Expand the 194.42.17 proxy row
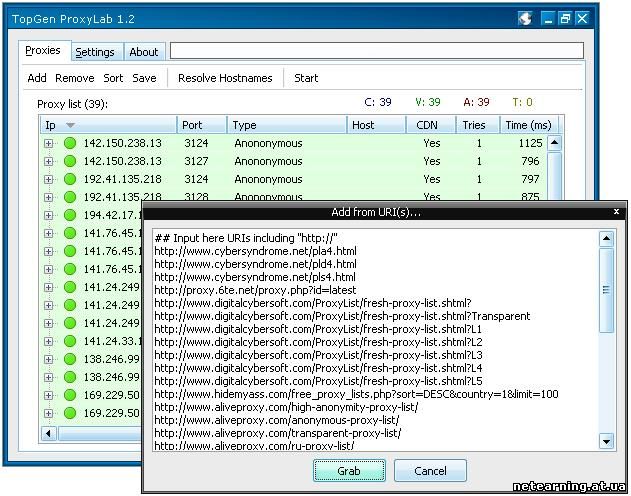The image size is (631, 496). [x=49, y=215]
